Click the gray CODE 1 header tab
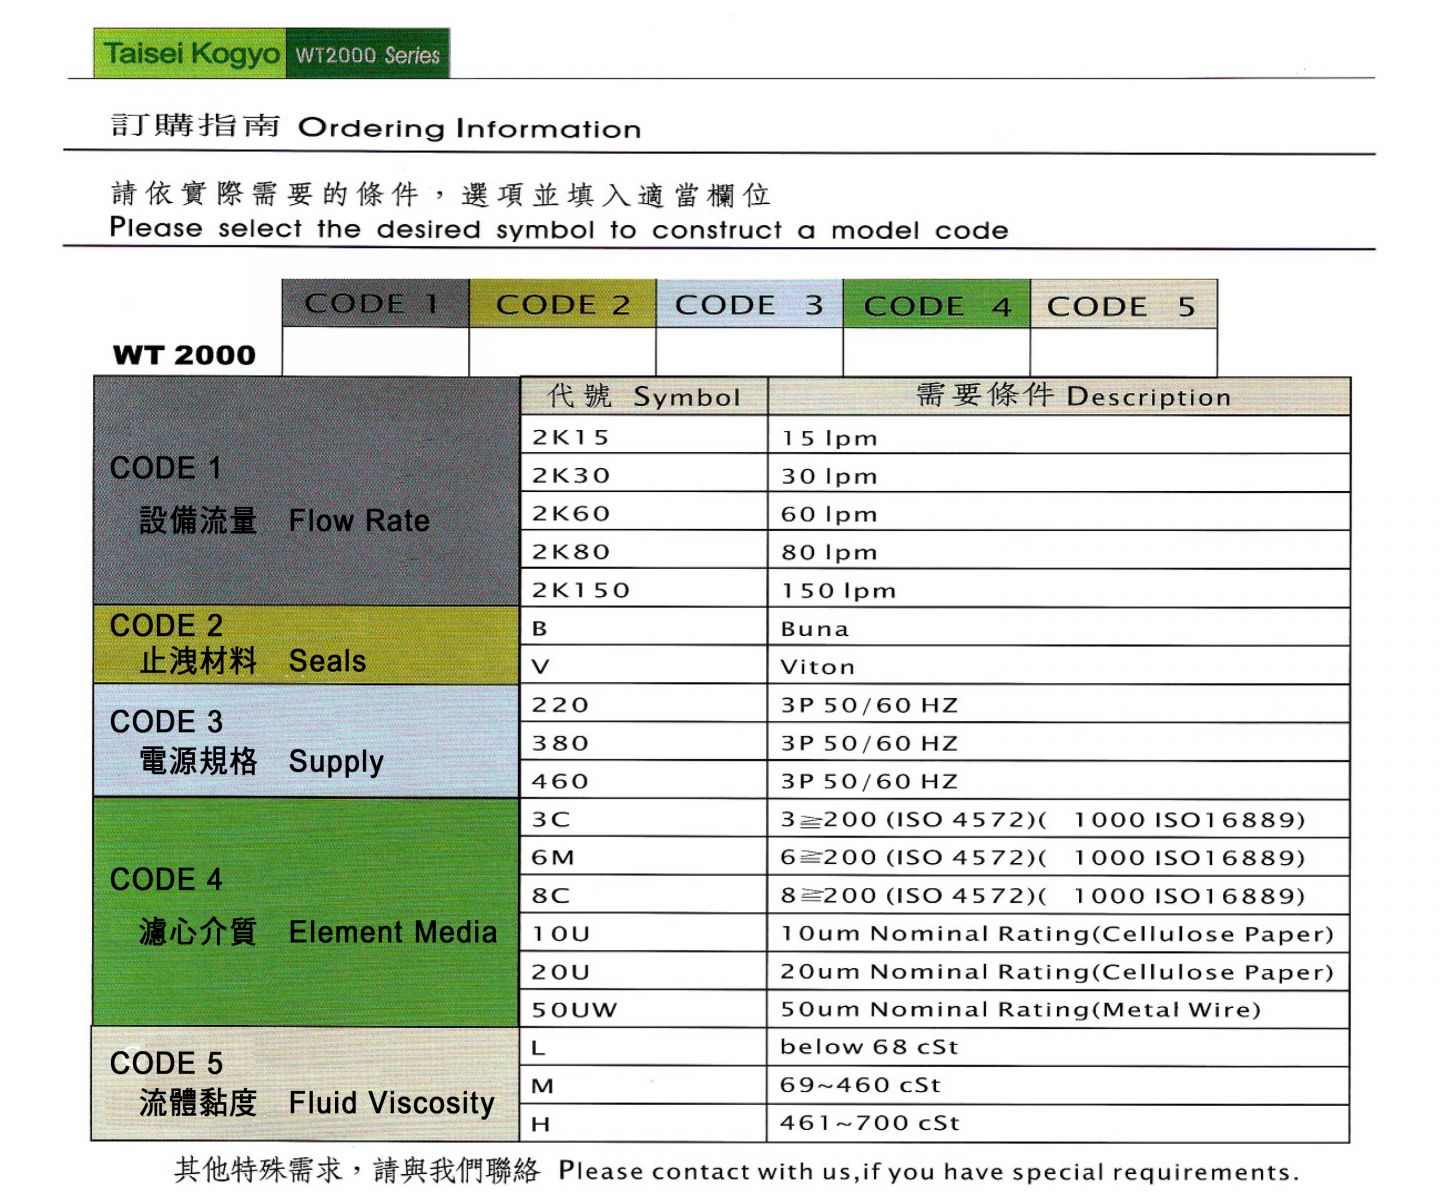Image resolution: width=1440 pixels, height=1200 pixels. (x=375, y=304)
